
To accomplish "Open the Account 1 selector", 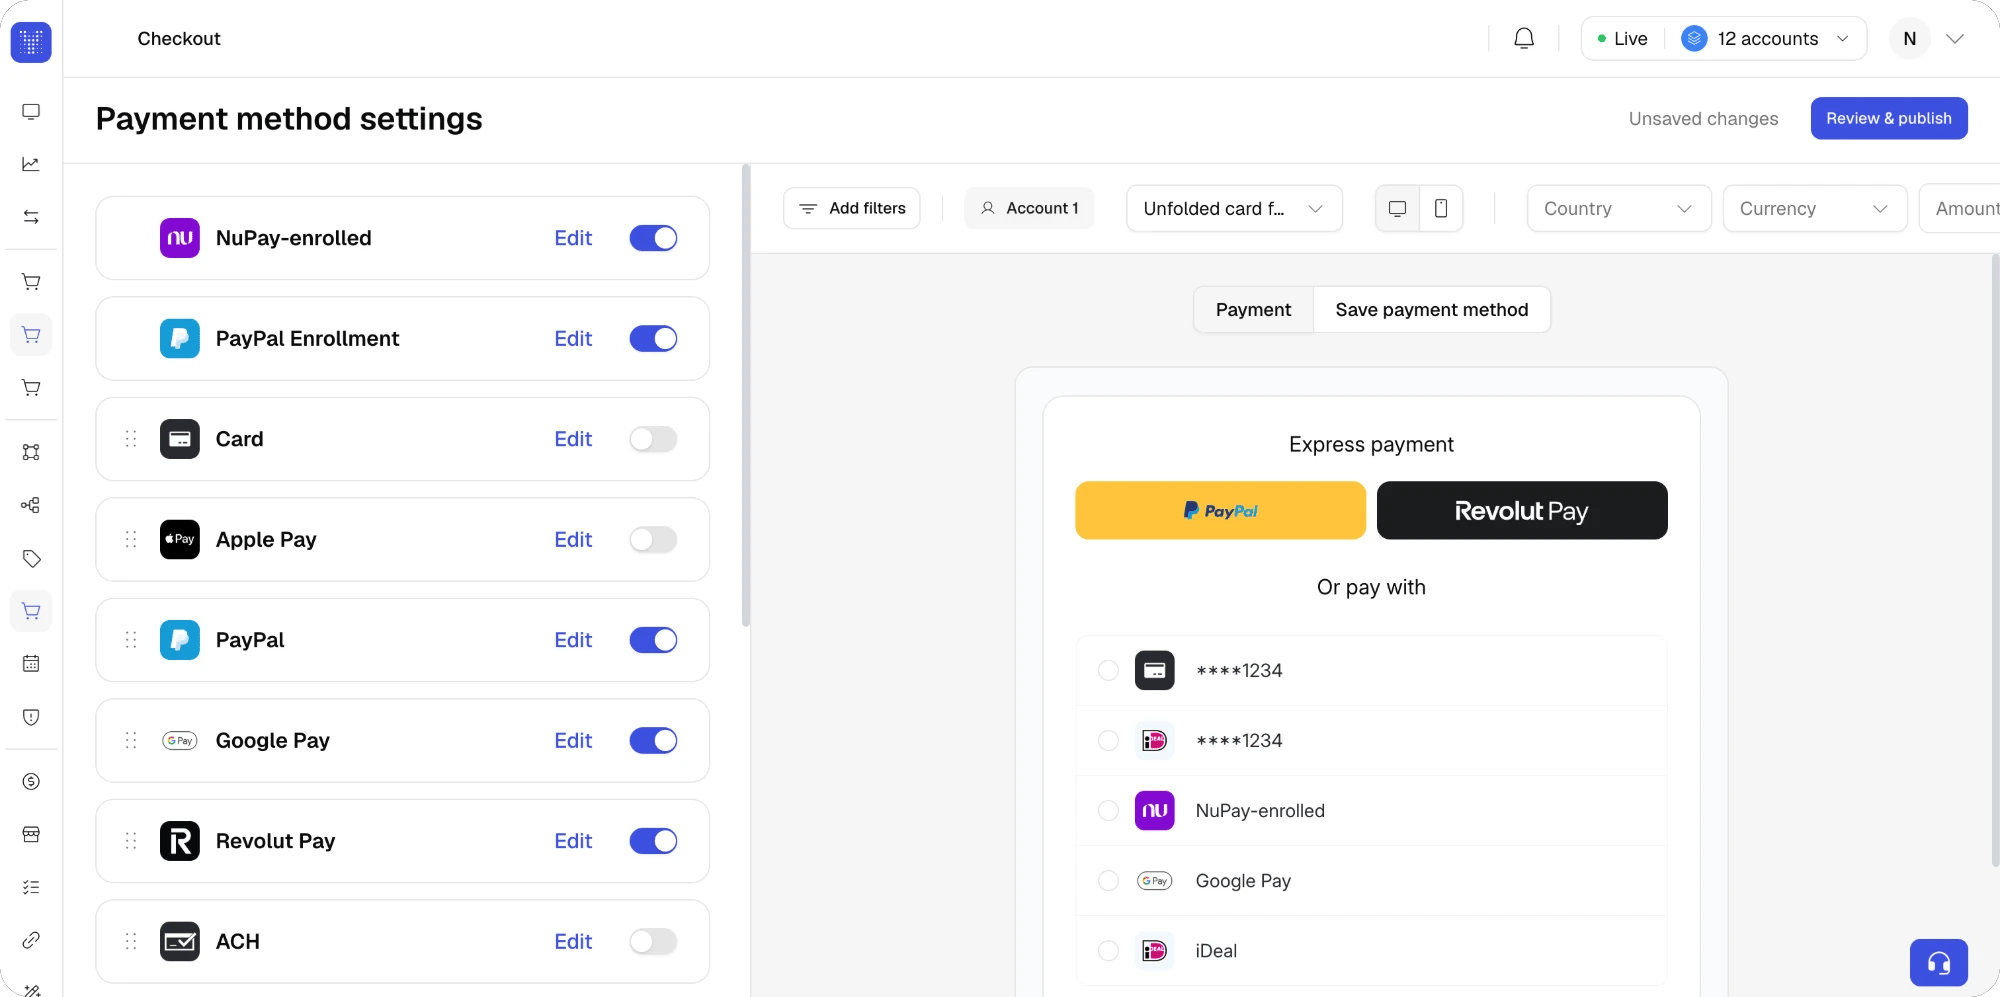I will click(x=1029, y=208).
